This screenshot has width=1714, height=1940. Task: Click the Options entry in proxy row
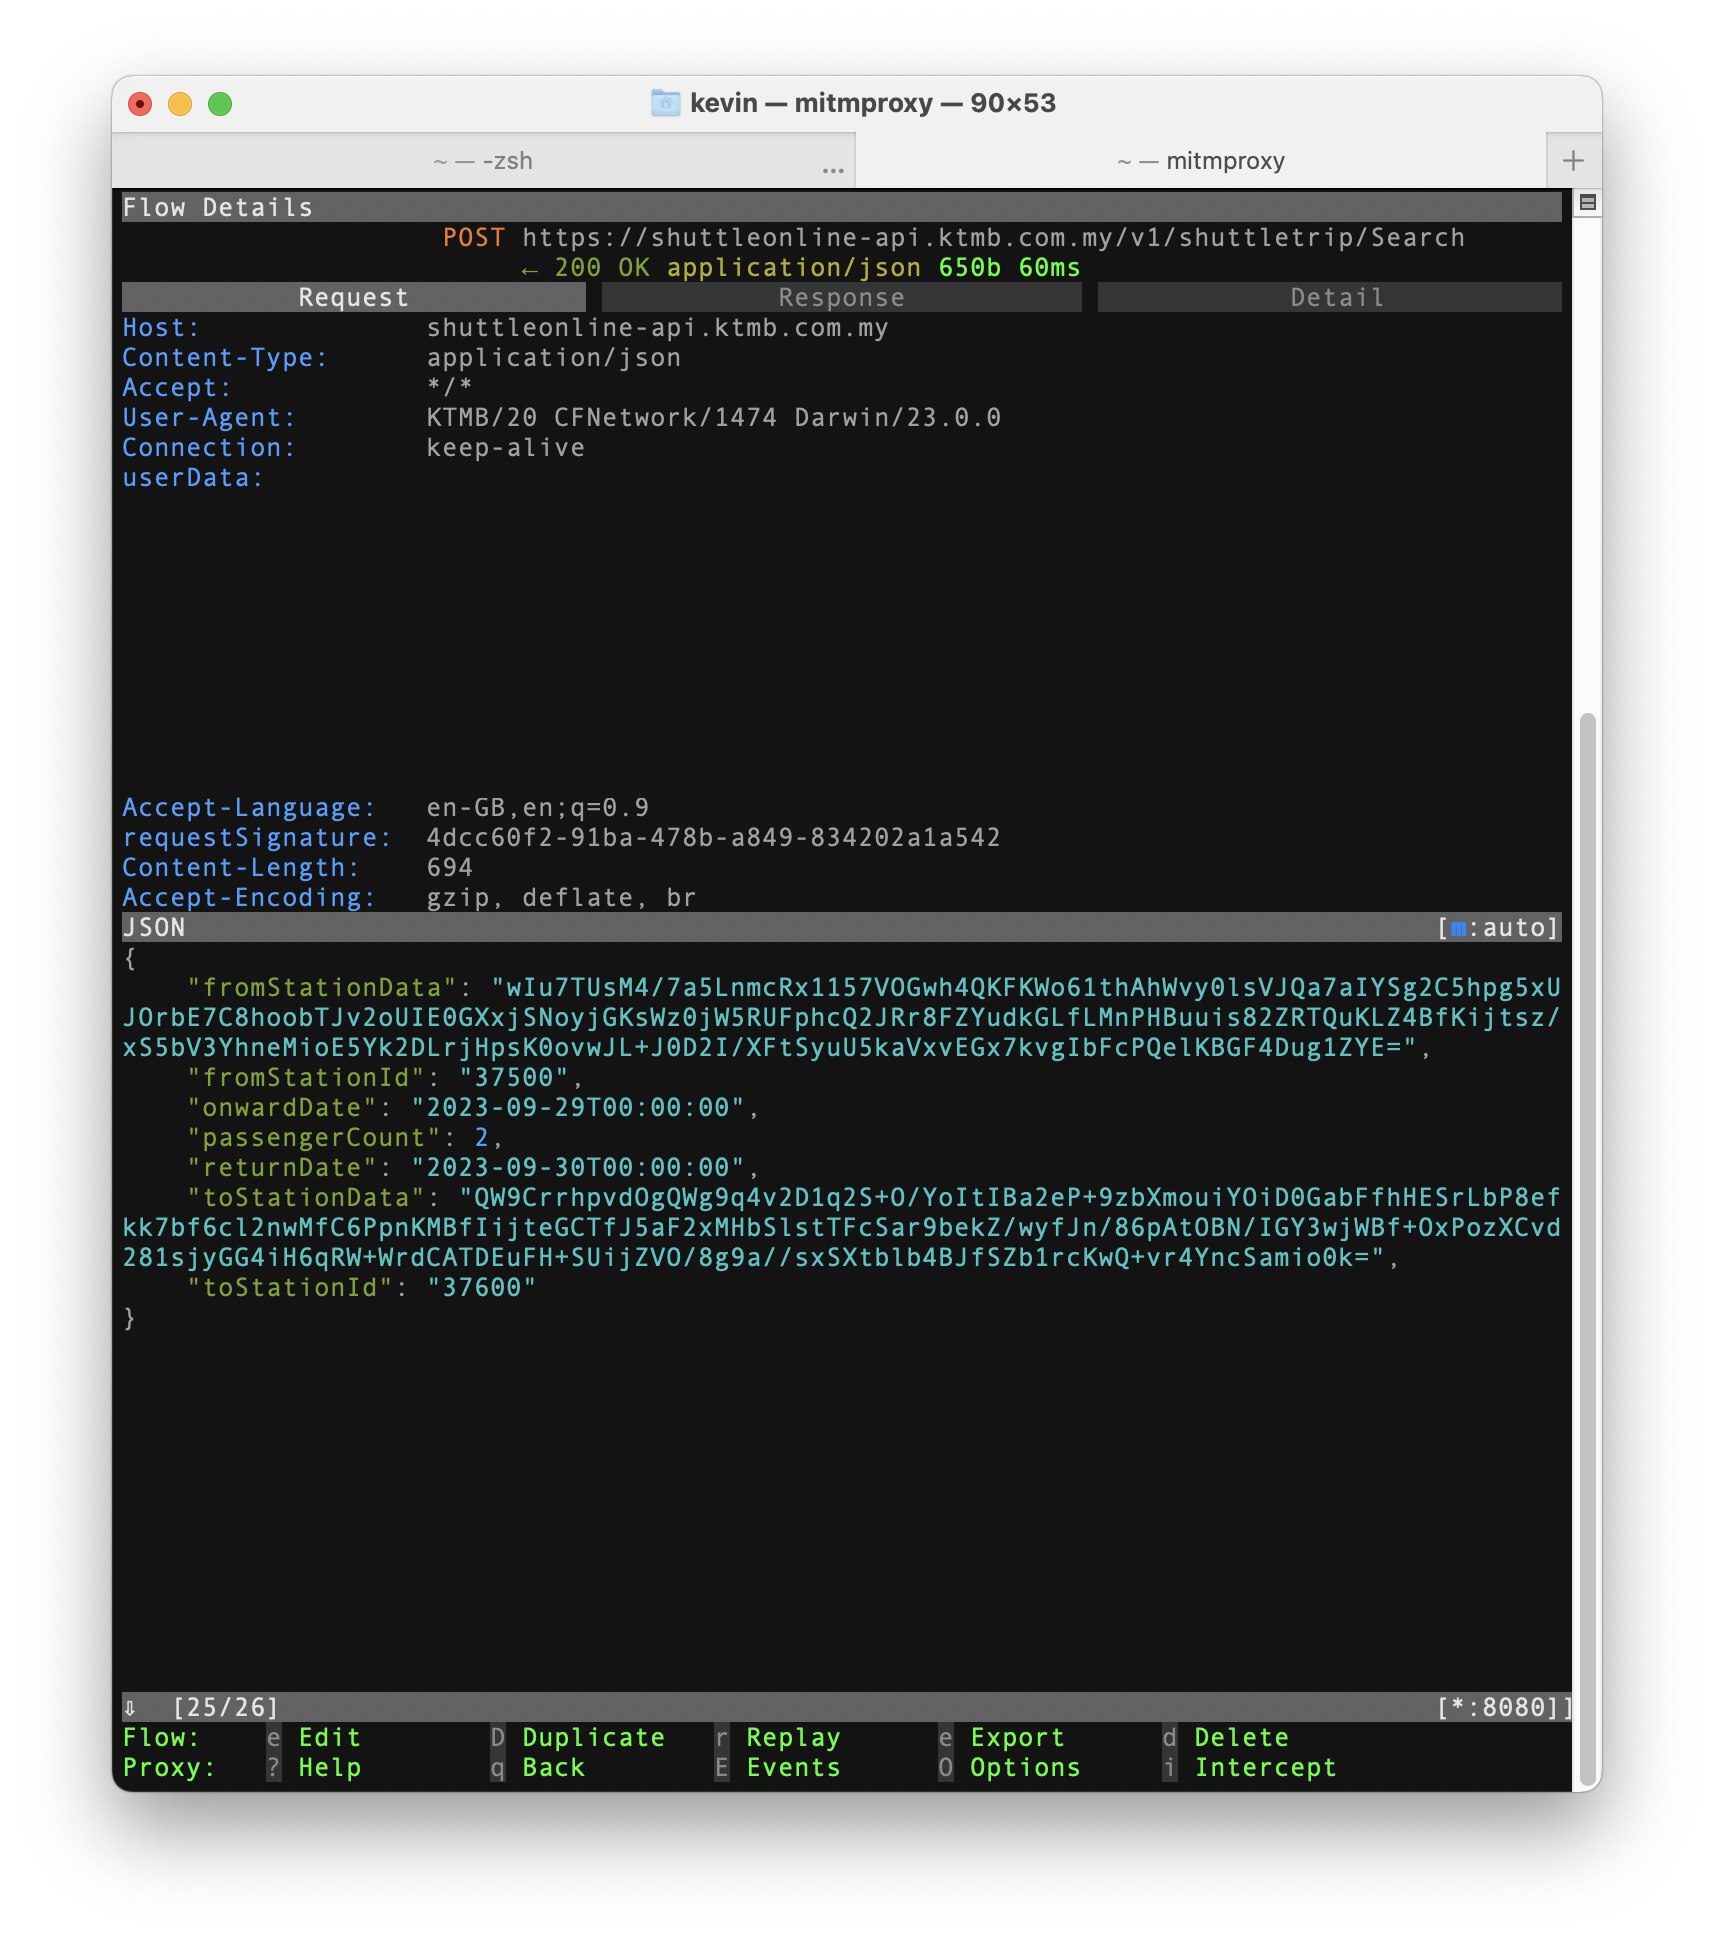(1024, 1768)
